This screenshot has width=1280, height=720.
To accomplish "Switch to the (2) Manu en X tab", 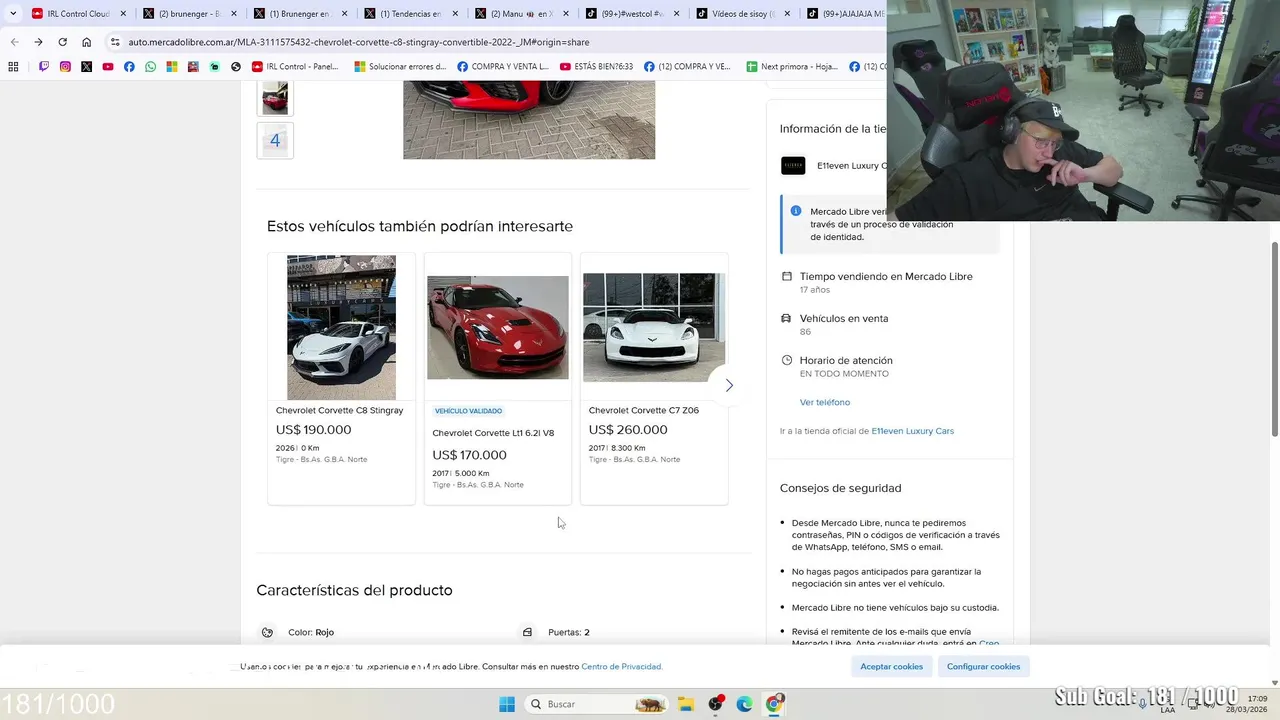I will [520, 14].
